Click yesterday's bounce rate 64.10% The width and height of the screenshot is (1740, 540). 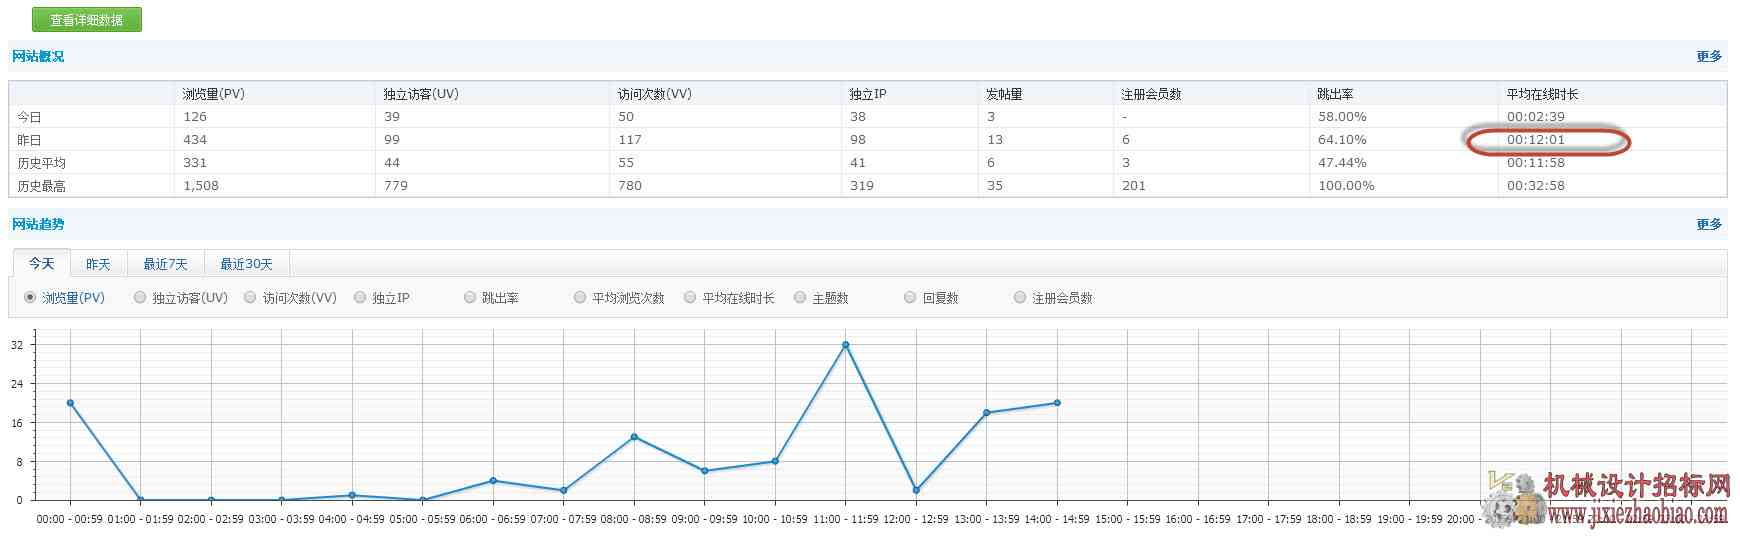[1342, 140]
